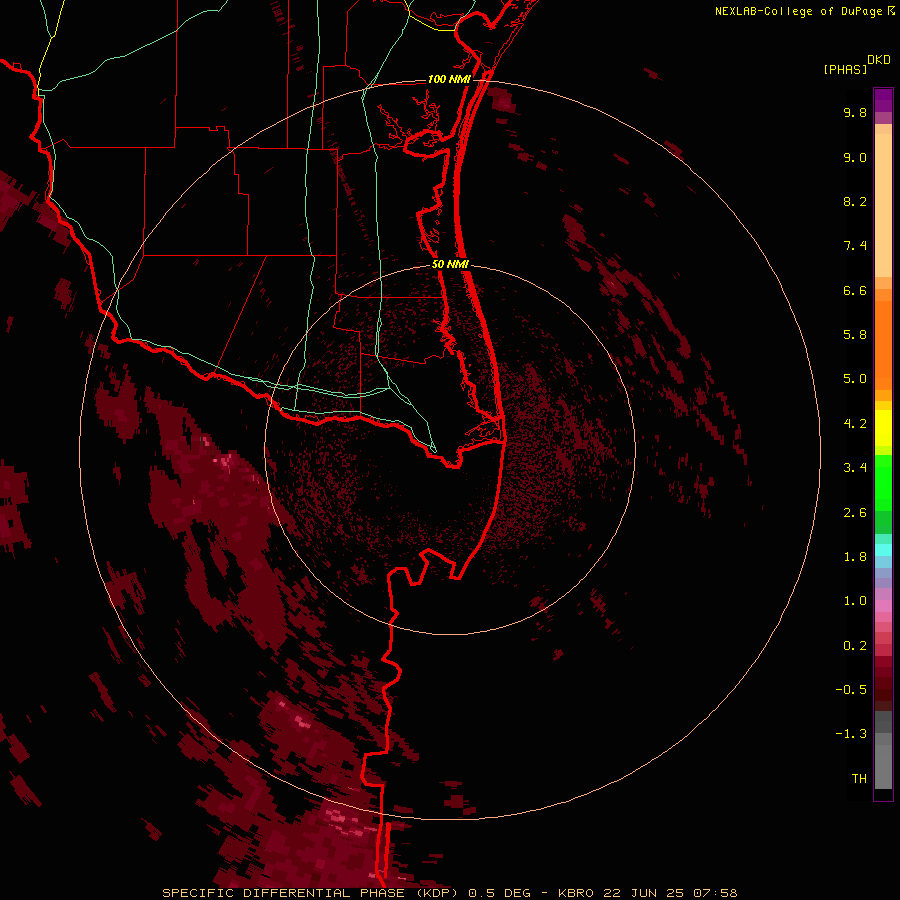This screenshot has height=900, width=900.
Task: Click the 8.2 value on the scale
Action: pos(855,201)
